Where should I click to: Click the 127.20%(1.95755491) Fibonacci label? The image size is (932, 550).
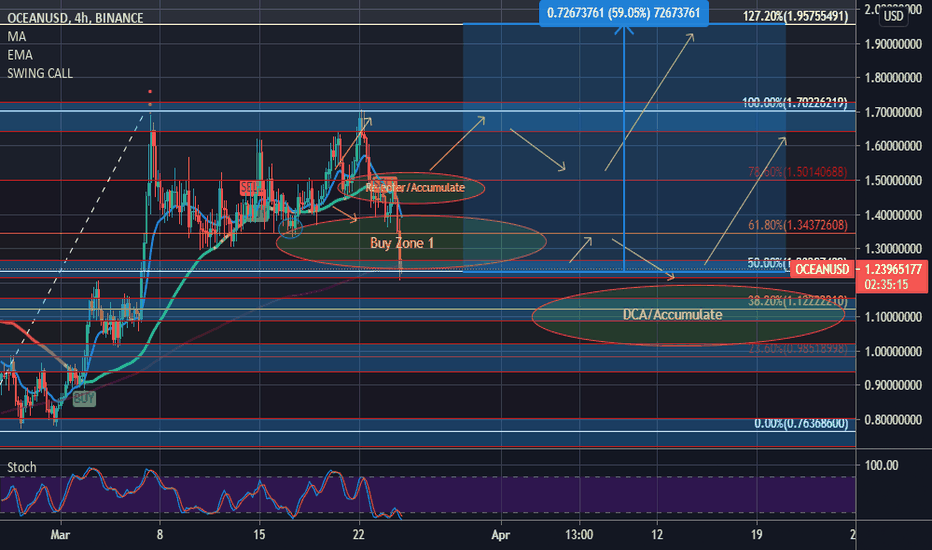[795, 17]
